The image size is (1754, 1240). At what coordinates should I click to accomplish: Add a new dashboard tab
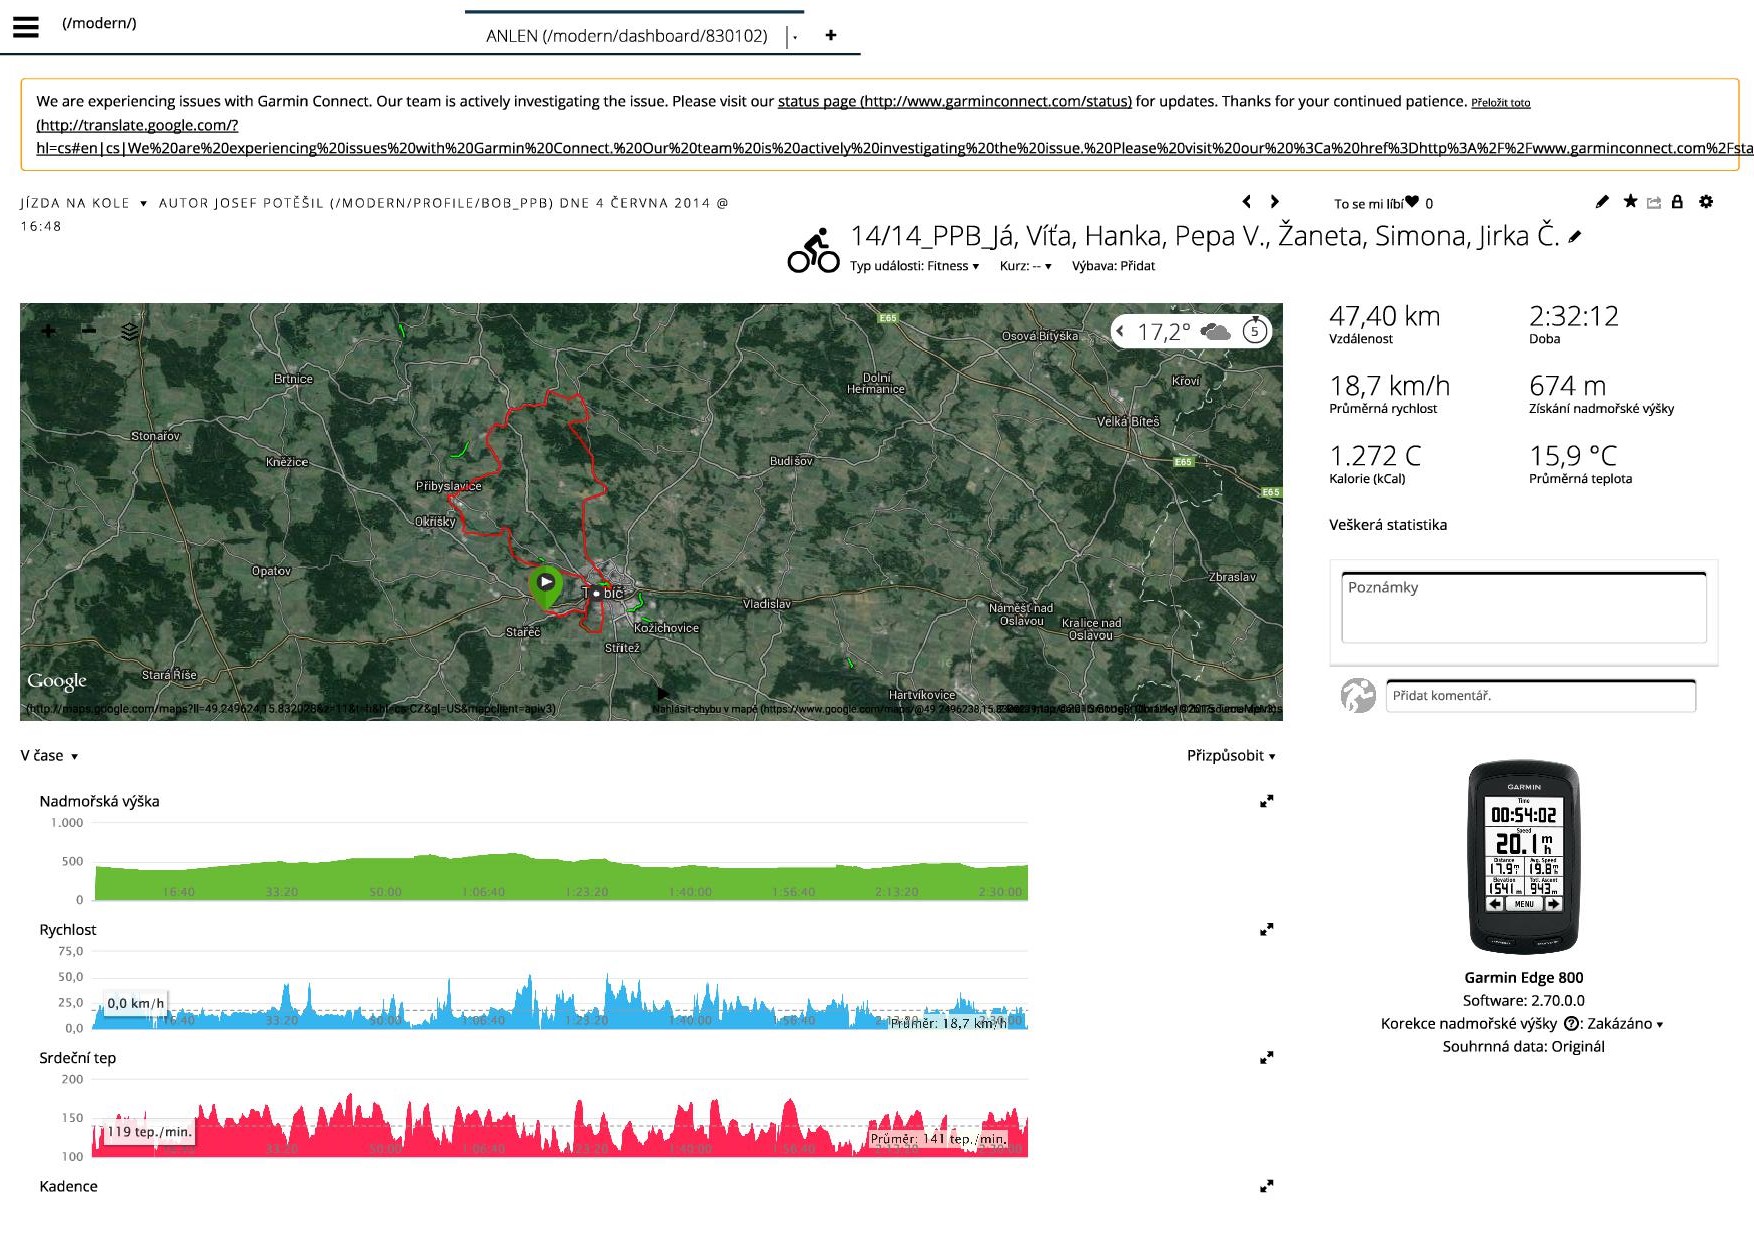point(830,35)
